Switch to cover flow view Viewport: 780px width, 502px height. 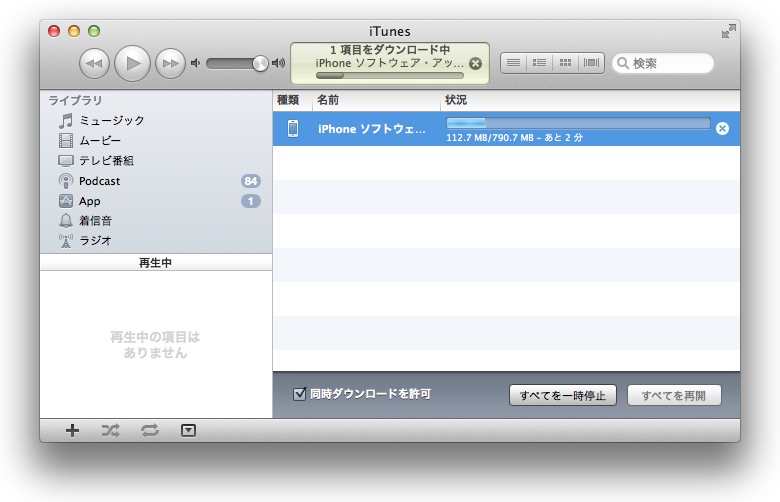[592, 63]
